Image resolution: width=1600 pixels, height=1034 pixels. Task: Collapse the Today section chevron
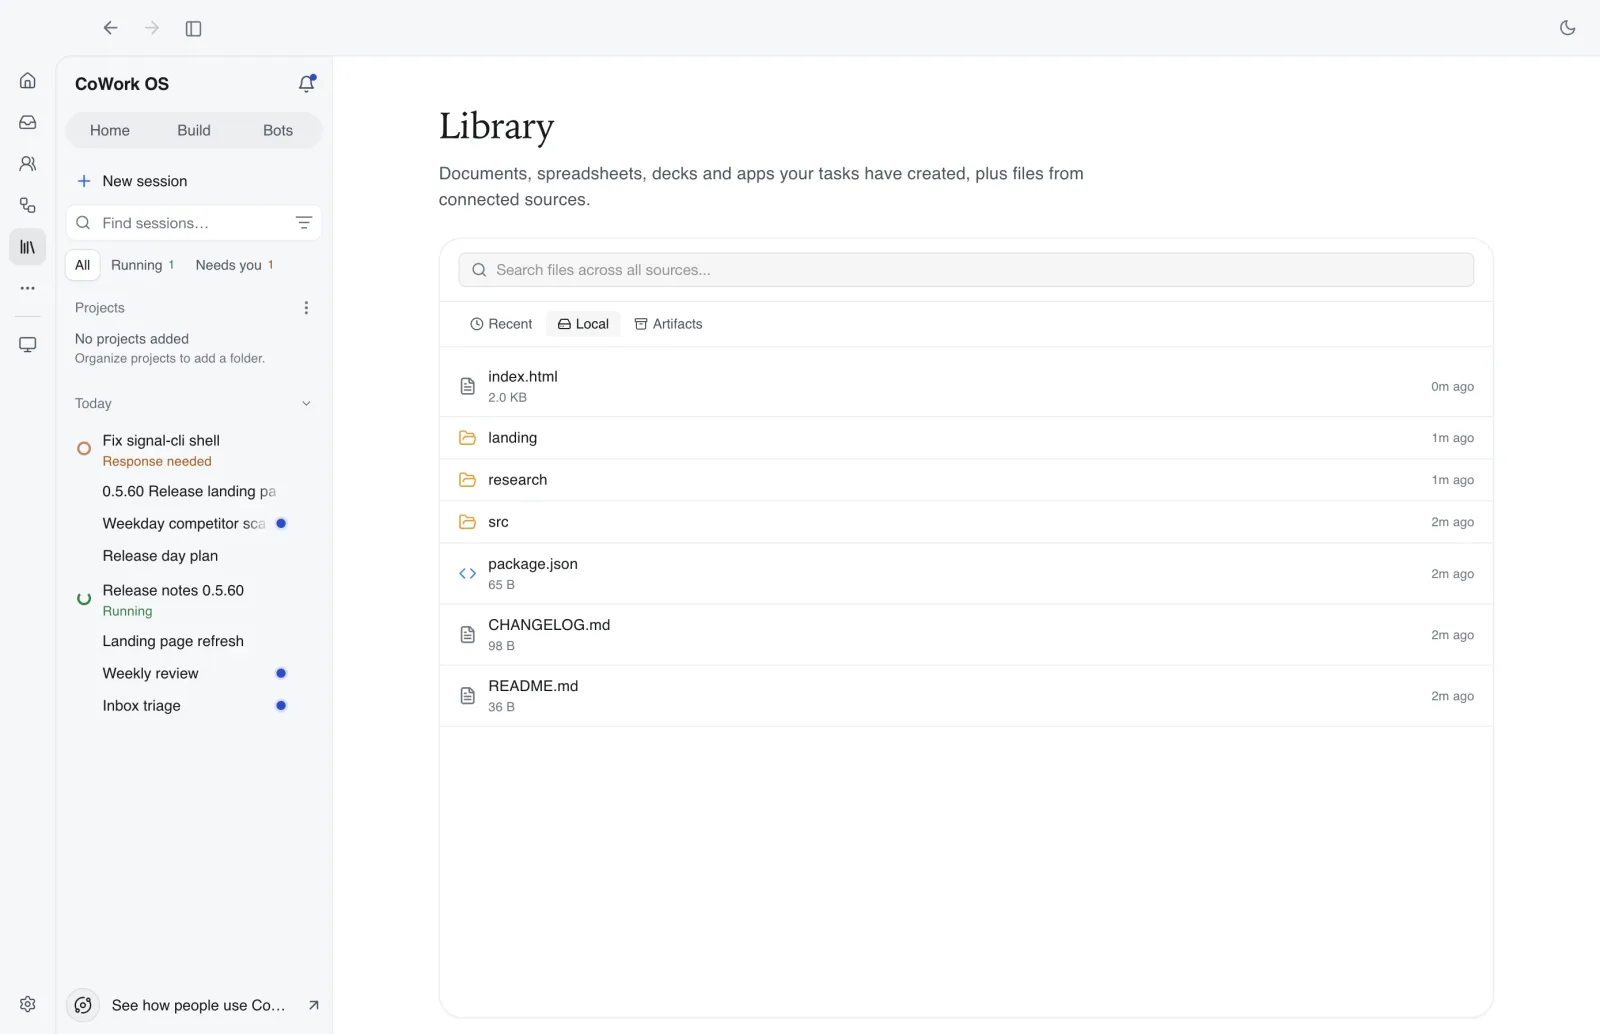click(x=306, y=404)
